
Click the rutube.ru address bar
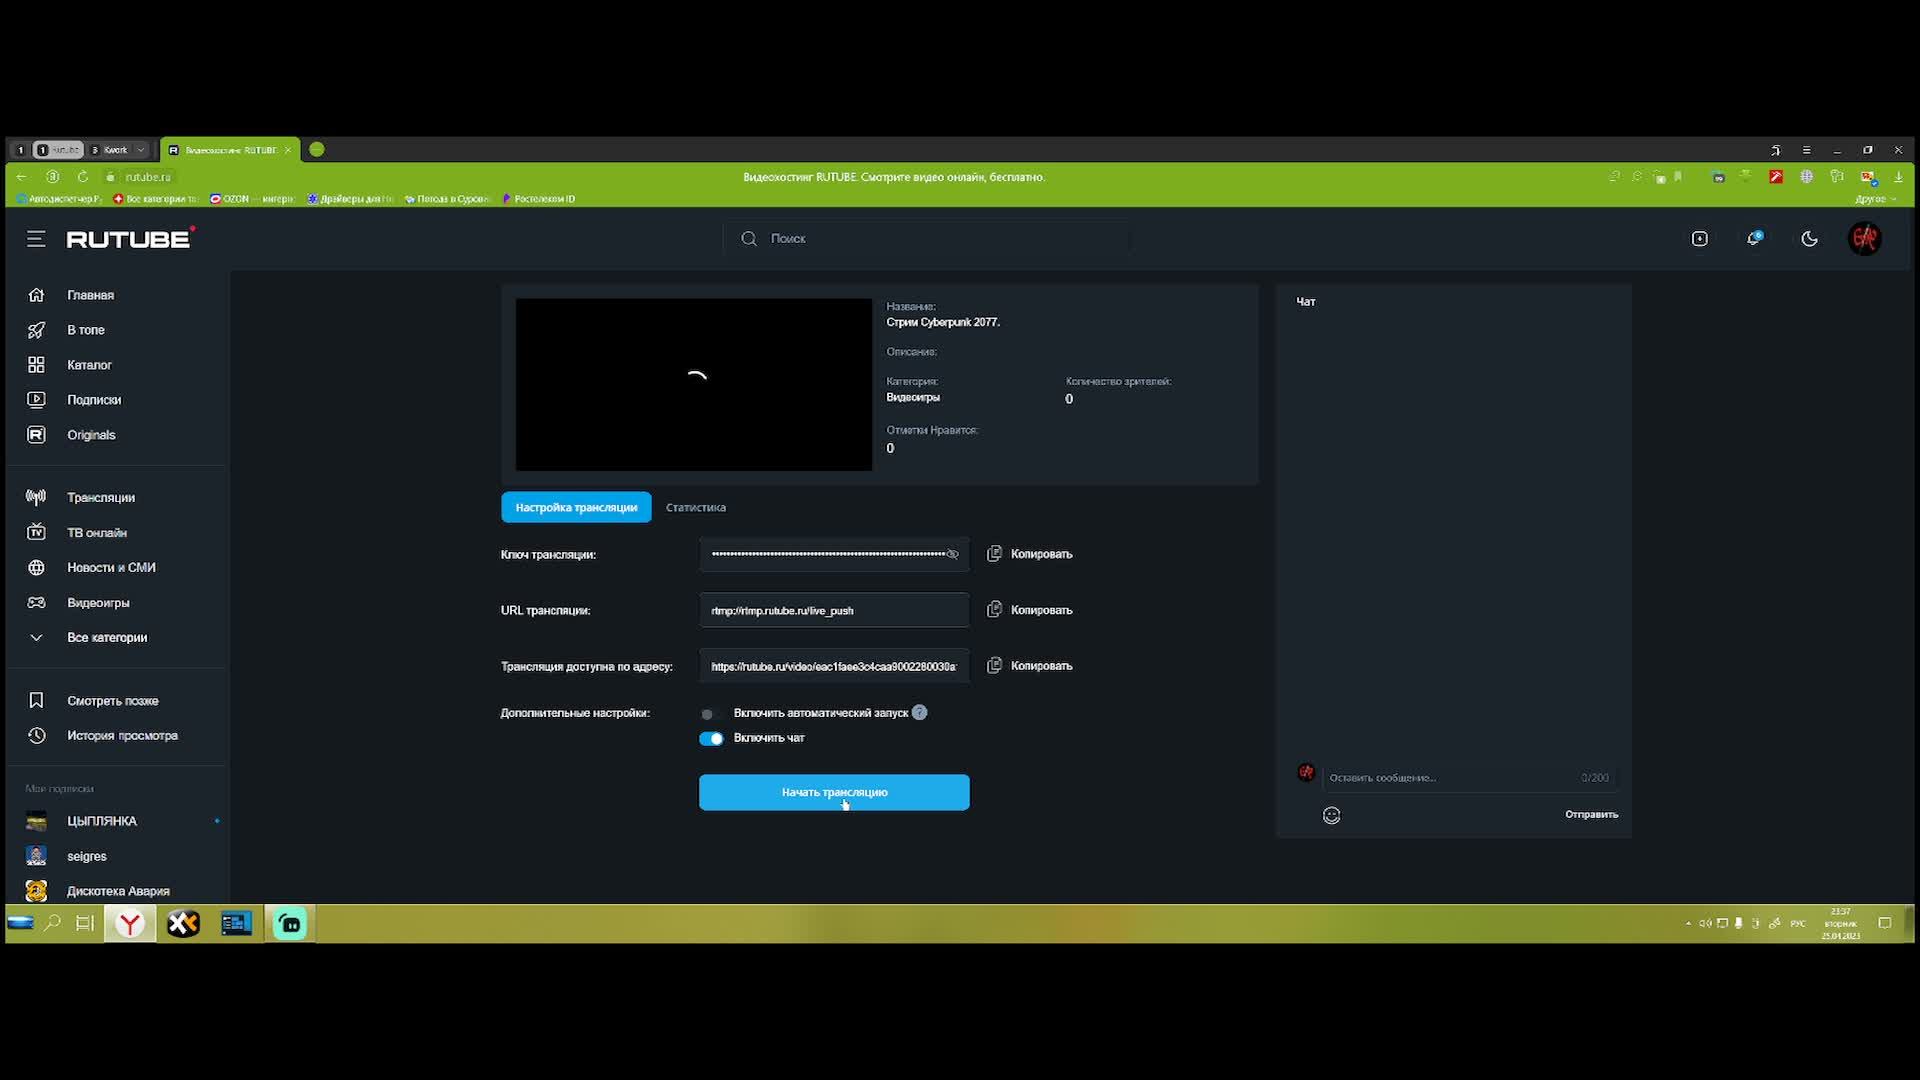[148, 177]
